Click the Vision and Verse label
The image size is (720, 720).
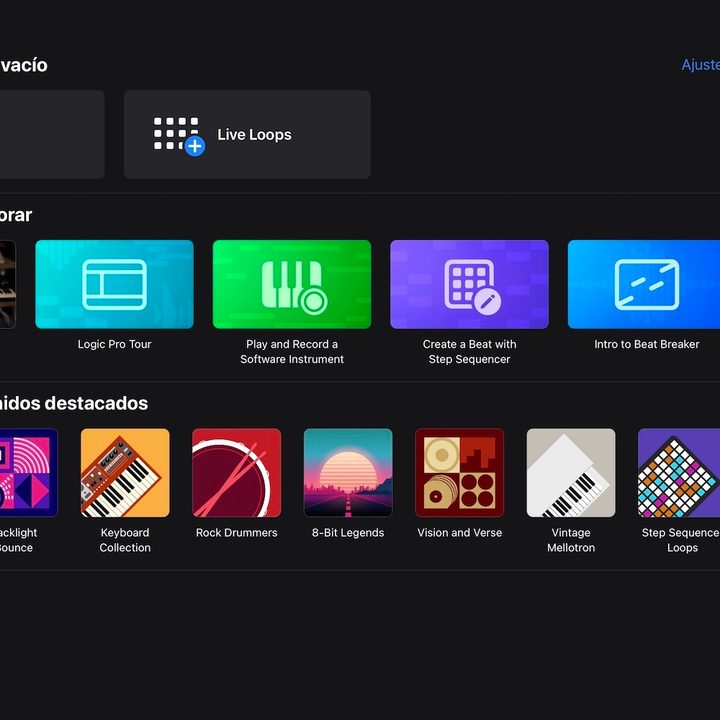pyautogui.click(x=460, y=533)
